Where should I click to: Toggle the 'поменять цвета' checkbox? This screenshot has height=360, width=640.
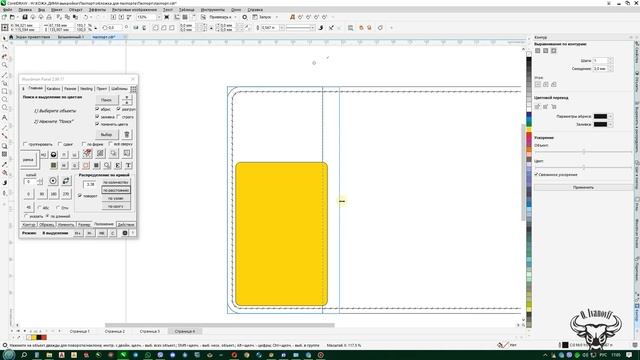pyautogui.click(x=97, y=124)
